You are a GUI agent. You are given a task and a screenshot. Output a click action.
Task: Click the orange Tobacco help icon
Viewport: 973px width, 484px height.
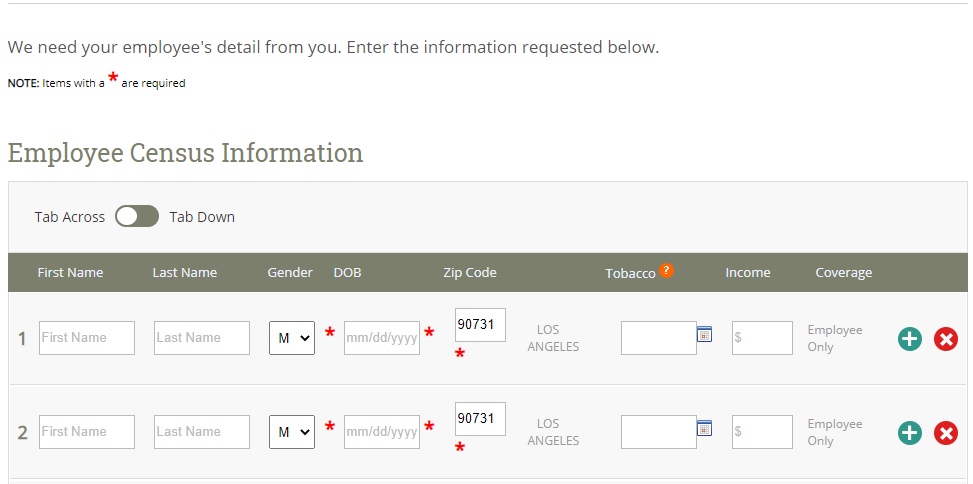pyautogui.click(x=666, y=271)
